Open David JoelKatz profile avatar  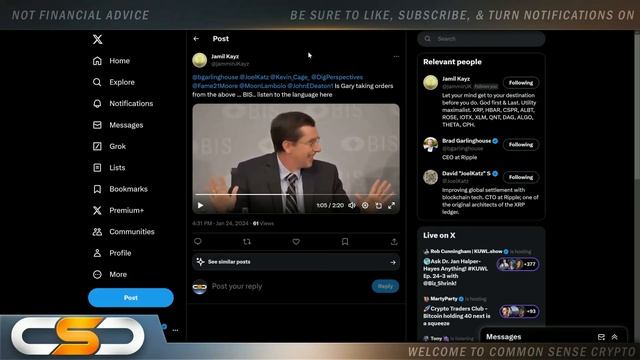(430, 177)
